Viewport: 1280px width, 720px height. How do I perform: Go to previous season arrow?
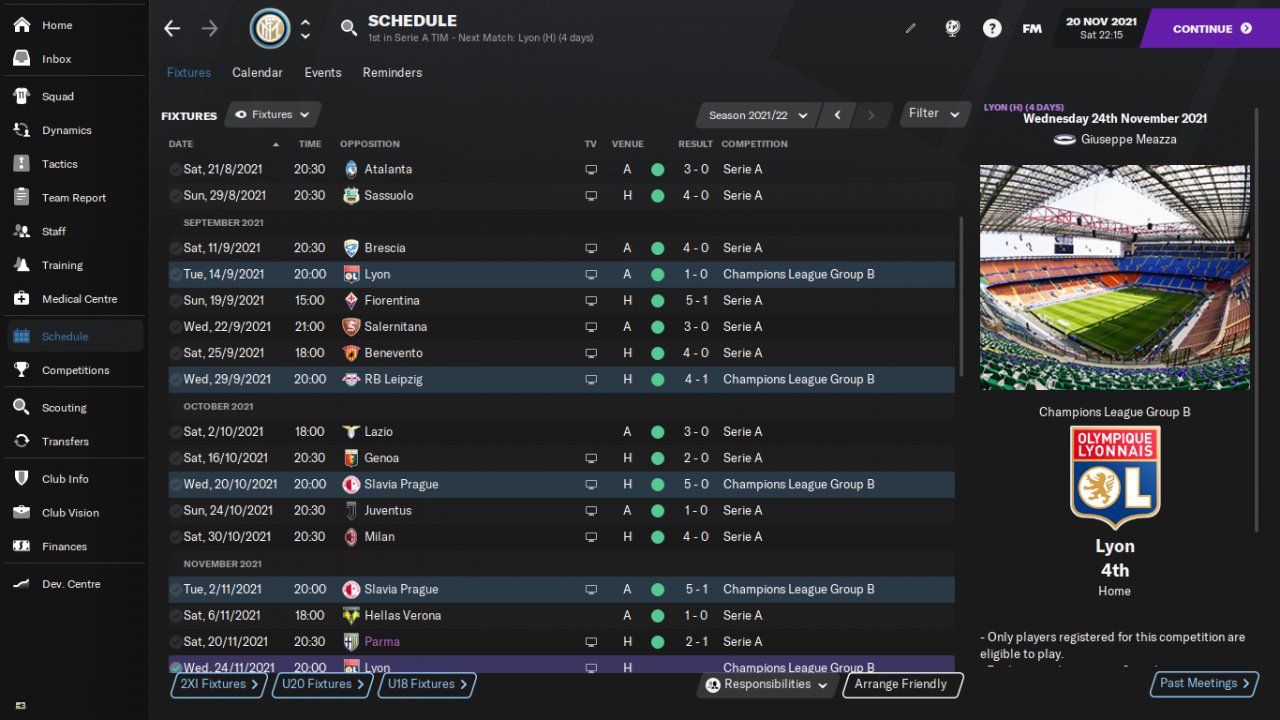[837, 115]
